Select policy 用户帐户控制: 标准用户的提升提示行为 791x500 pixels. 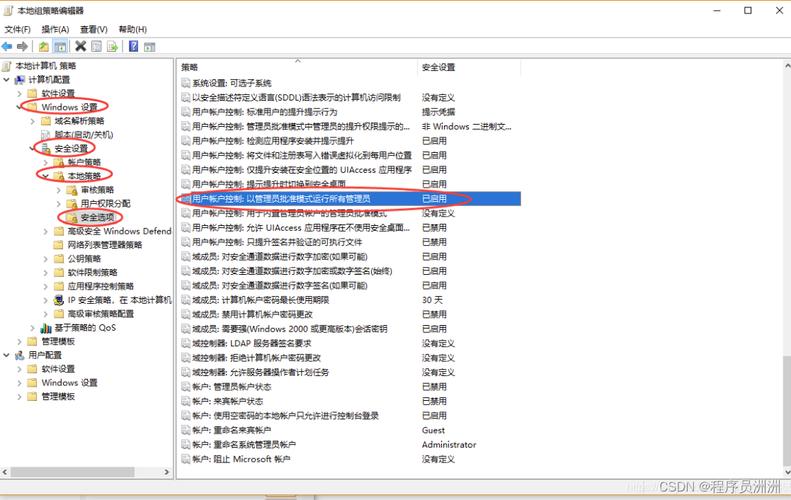point(264,112)
